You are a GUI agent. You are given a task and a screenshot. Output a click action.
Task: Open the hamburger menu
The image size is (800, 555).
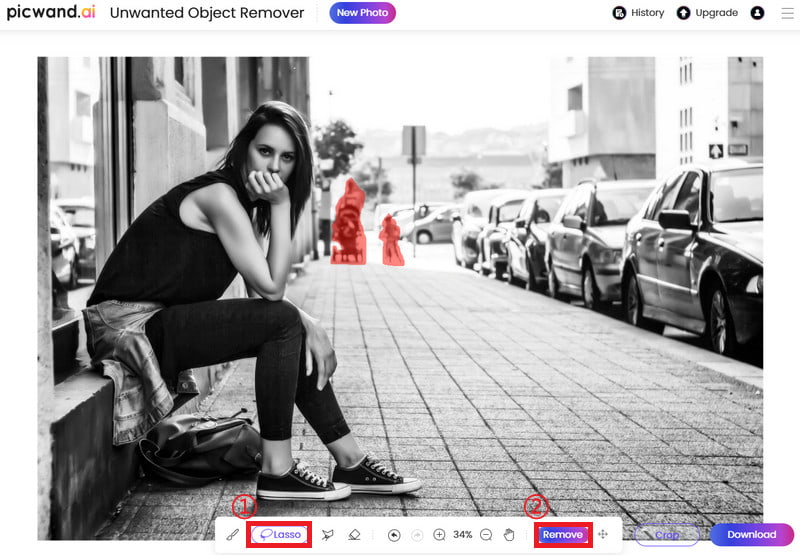pyautogui.click(x=787, y=13)
